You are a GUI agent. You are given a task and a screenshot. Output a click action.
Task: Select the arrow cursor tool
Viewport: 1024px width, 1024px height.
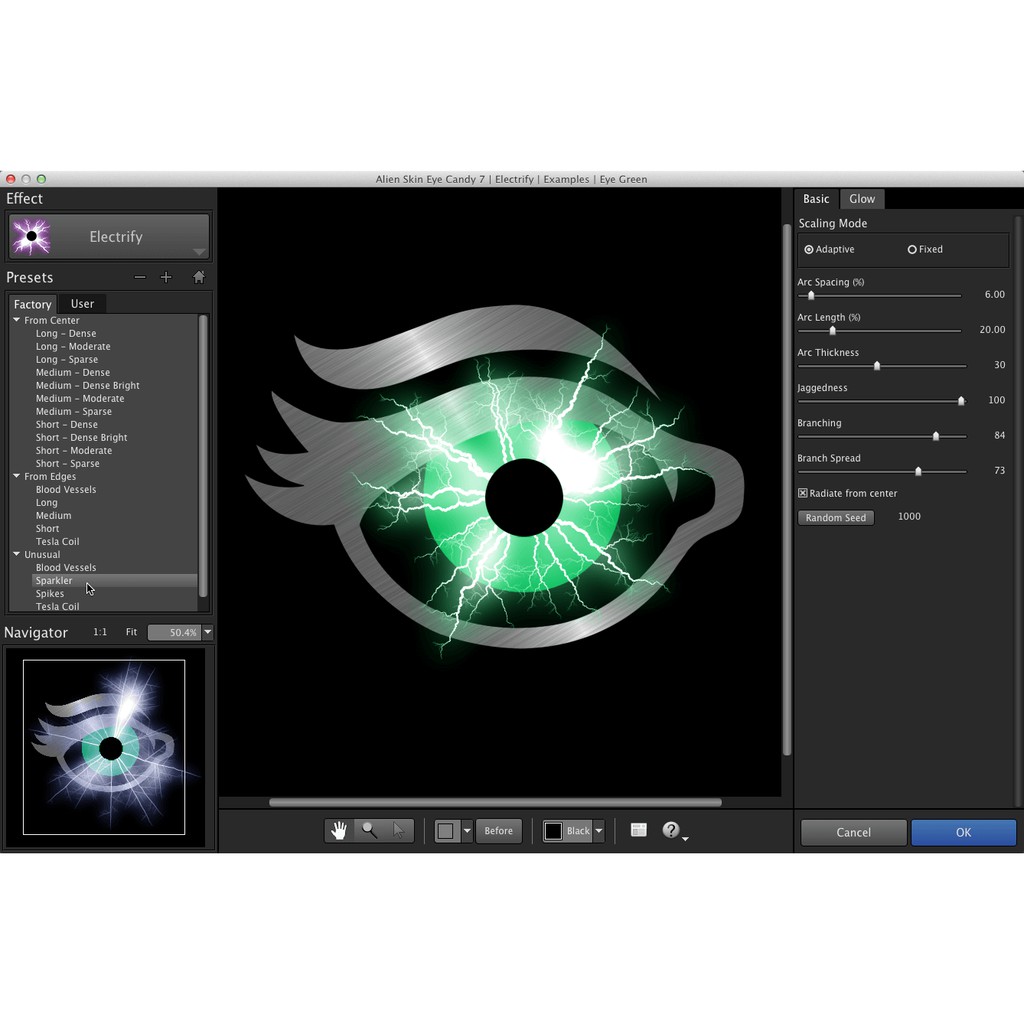(398, 830)
